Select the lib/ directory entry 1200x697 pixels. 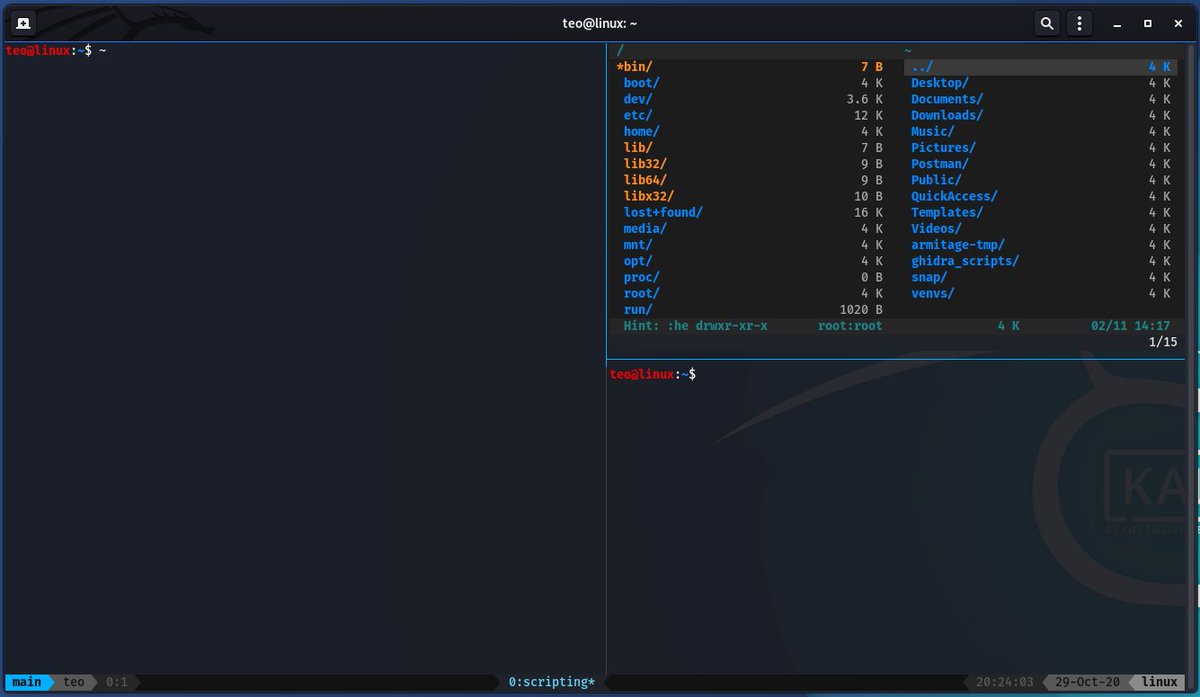[x=751, y=147]
